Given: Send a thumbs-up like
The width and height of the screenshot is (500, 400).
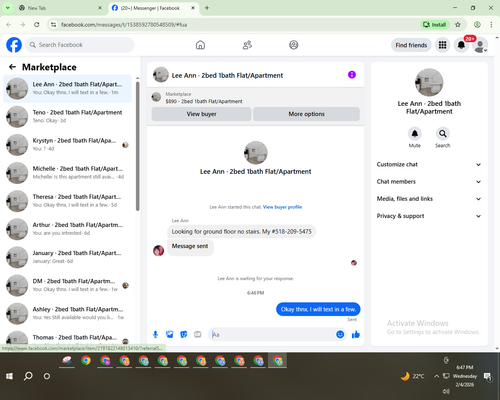Looking at the screenshot, I should (x=356, y=334).
